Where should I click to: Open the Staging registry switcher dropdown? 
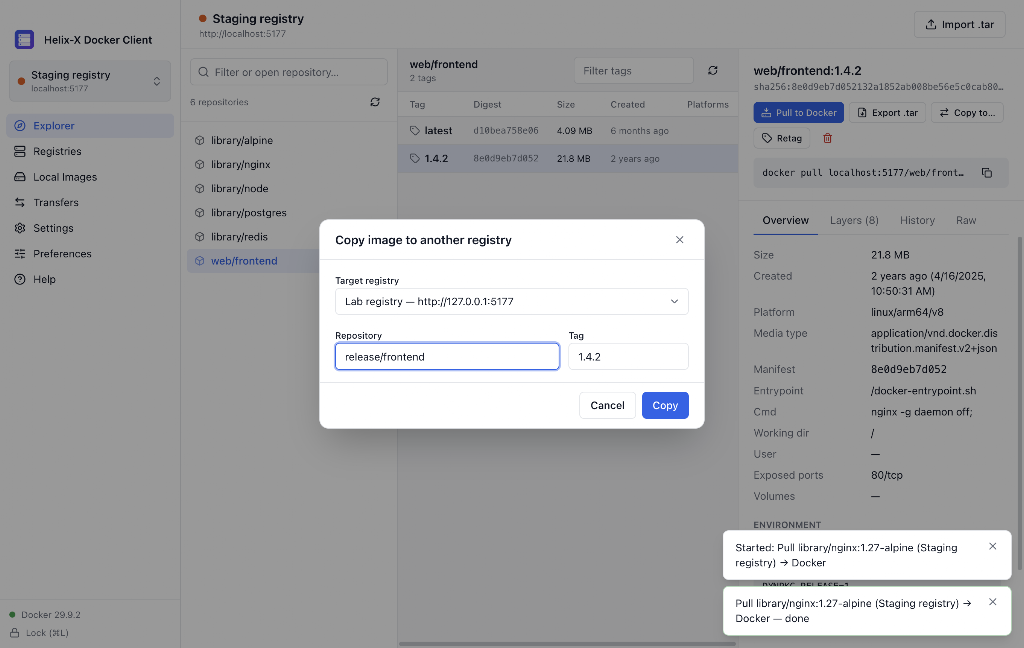coord(90,81)
